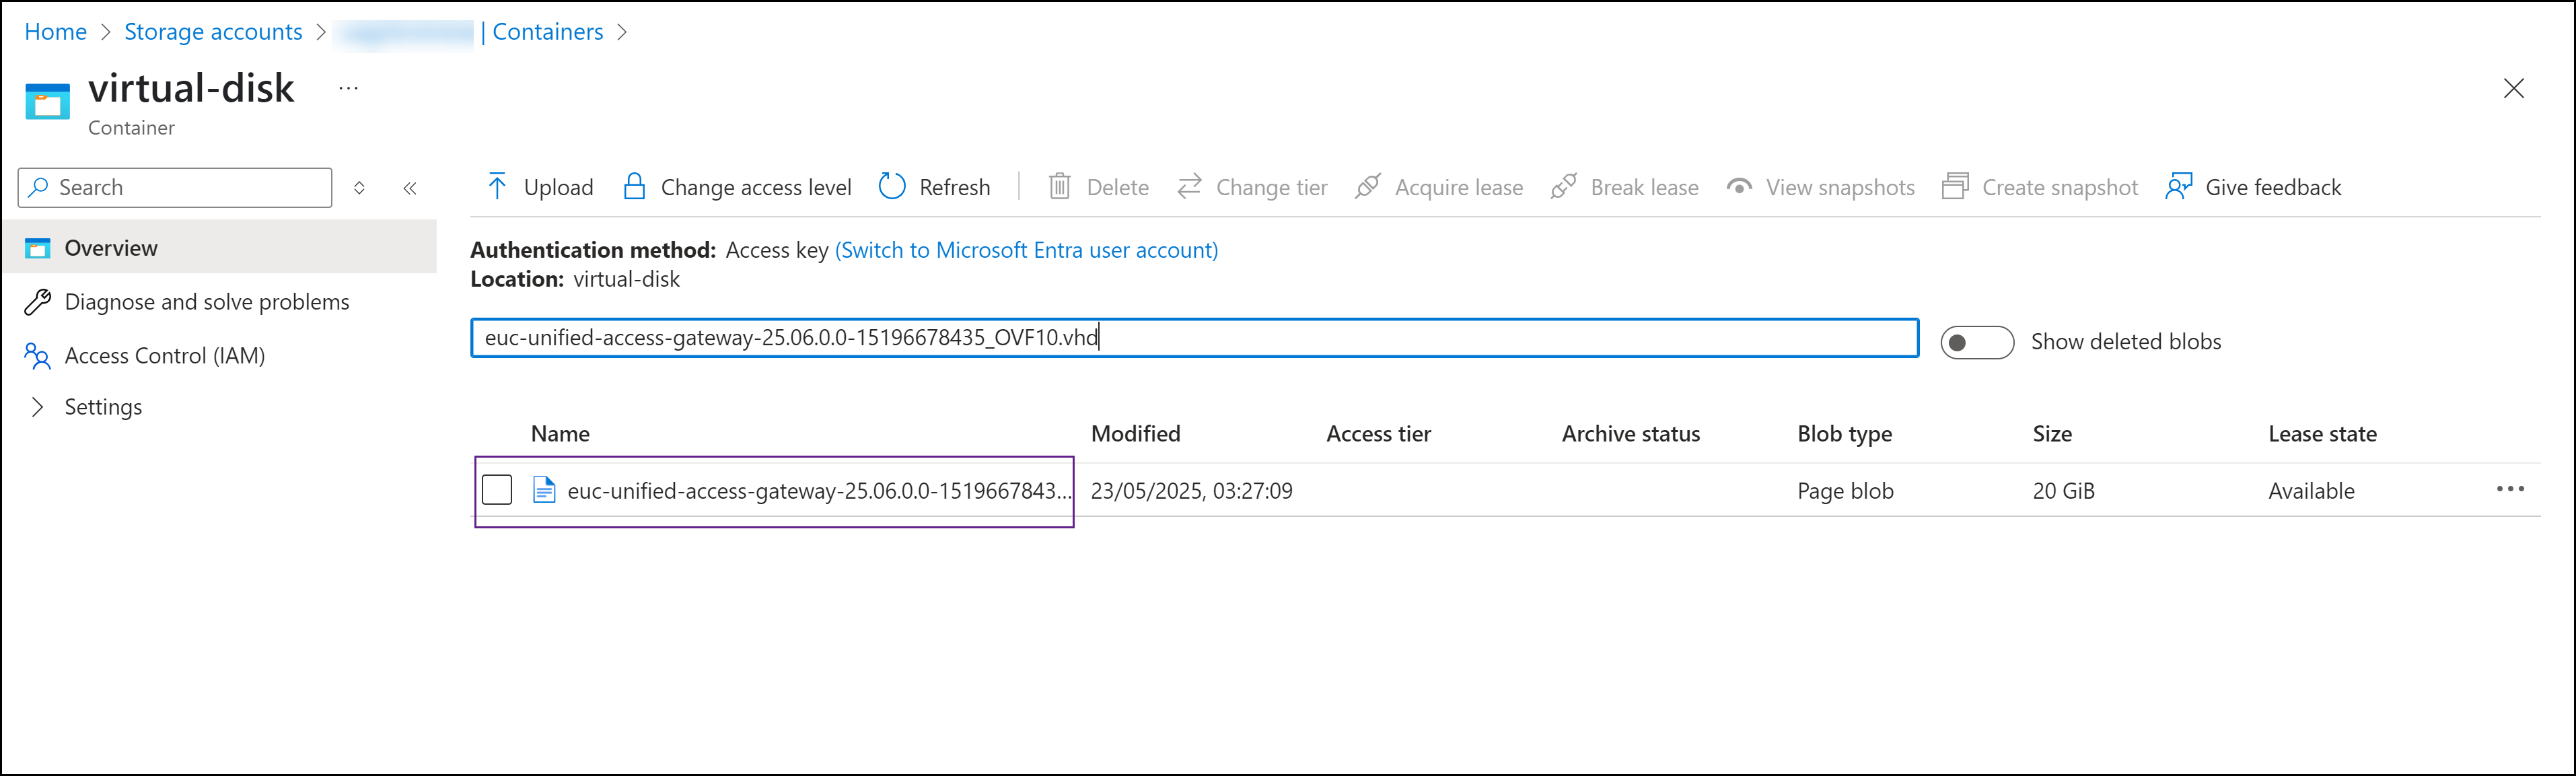2576x776 pixels.
Task: Click the blob document file icon
Action: (544, 490)
